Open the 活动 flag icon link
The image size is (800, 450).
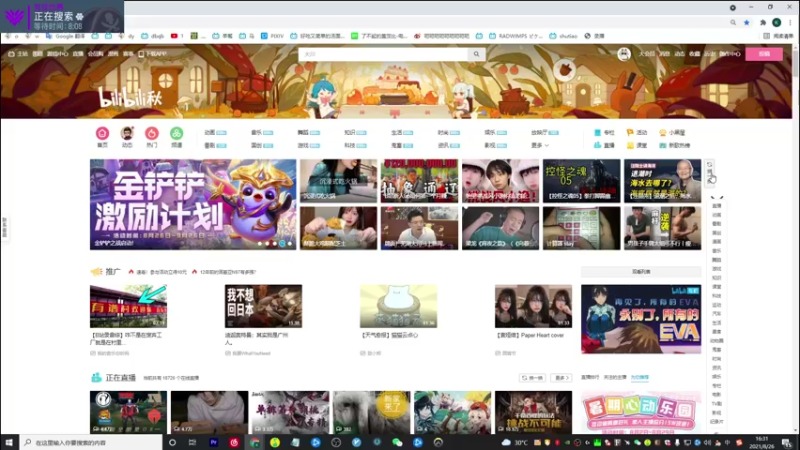click(637, 132)
